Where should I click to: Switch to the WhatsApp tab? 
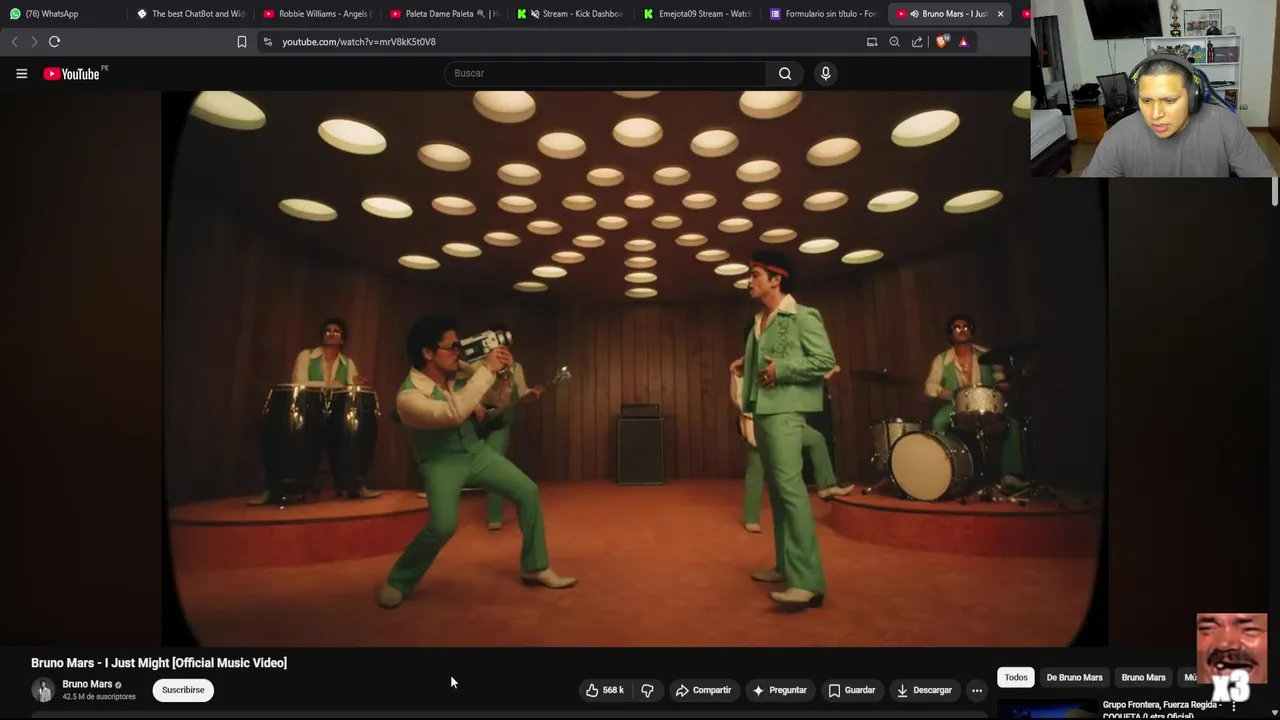pyautogui.click(x=62, y=14)
